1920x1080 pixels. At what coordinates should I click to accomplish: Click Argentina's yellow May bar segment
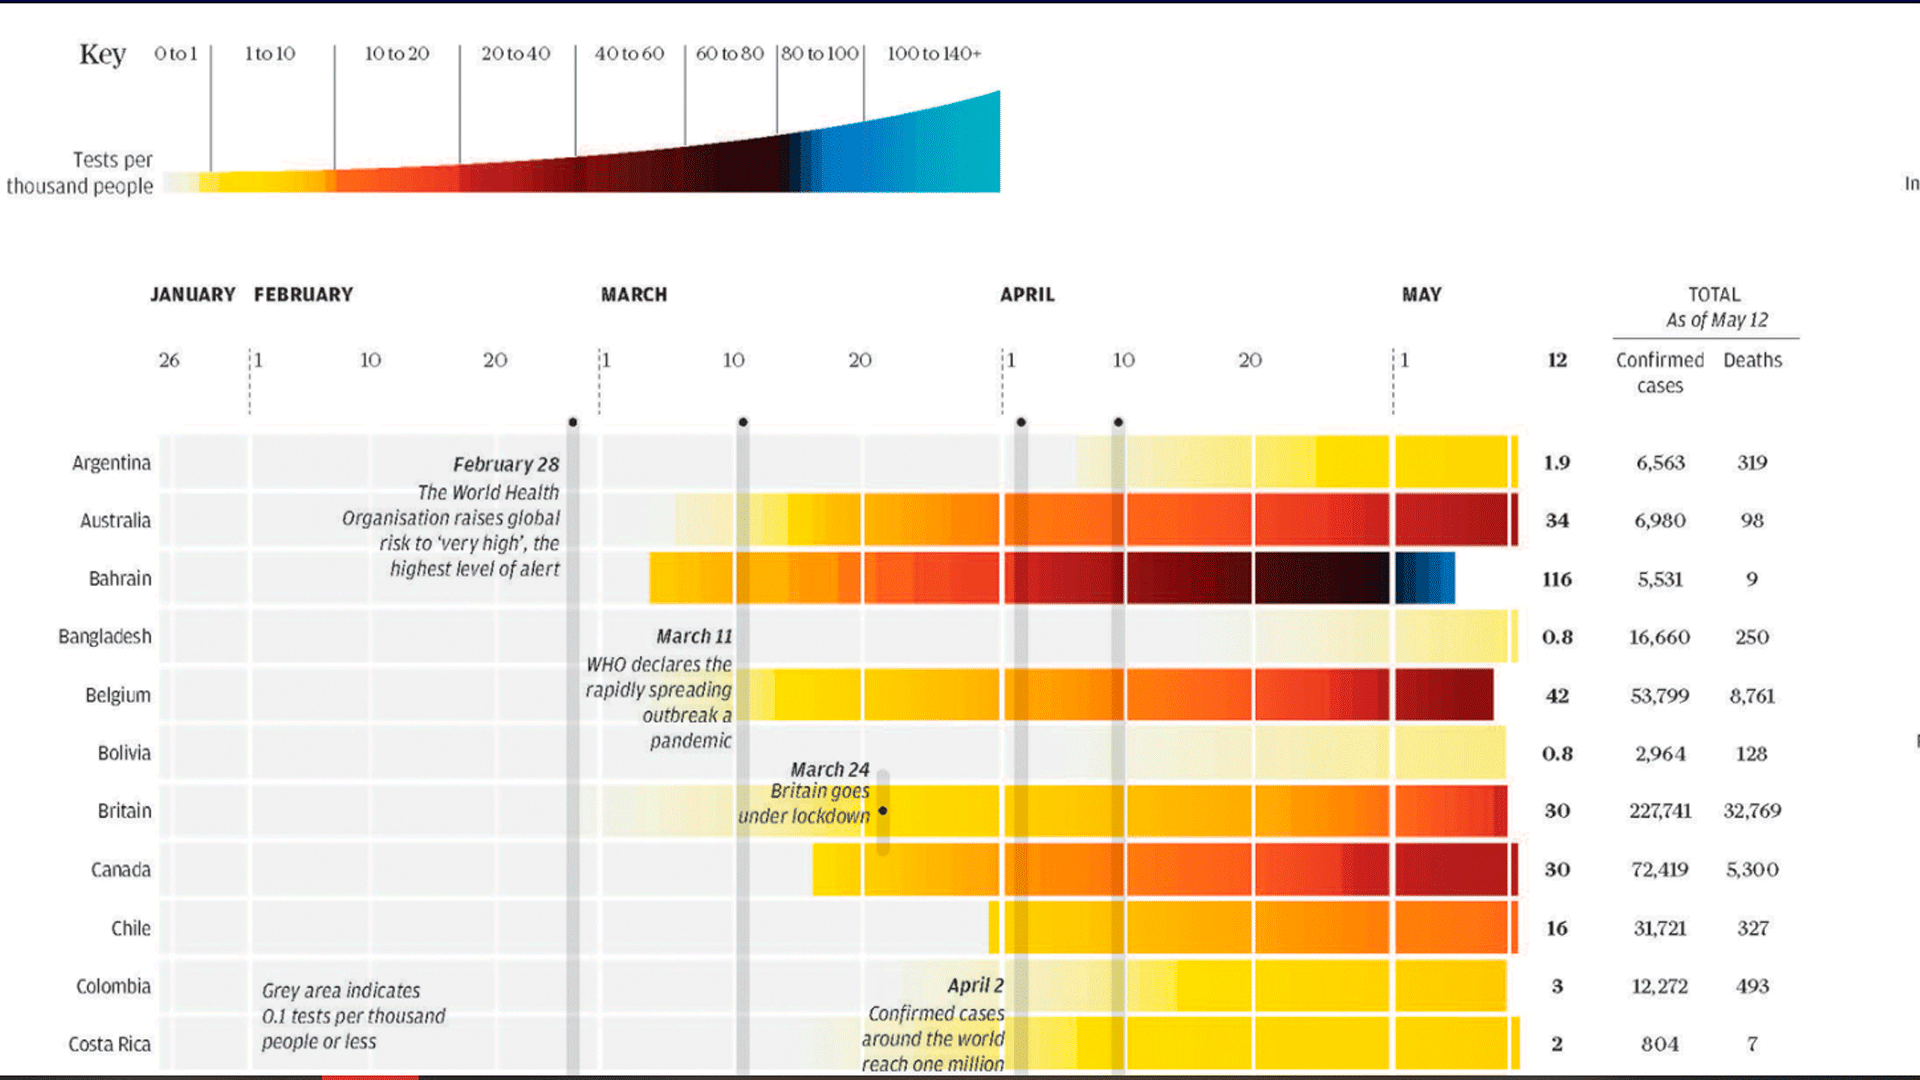tap(1455, 462)
